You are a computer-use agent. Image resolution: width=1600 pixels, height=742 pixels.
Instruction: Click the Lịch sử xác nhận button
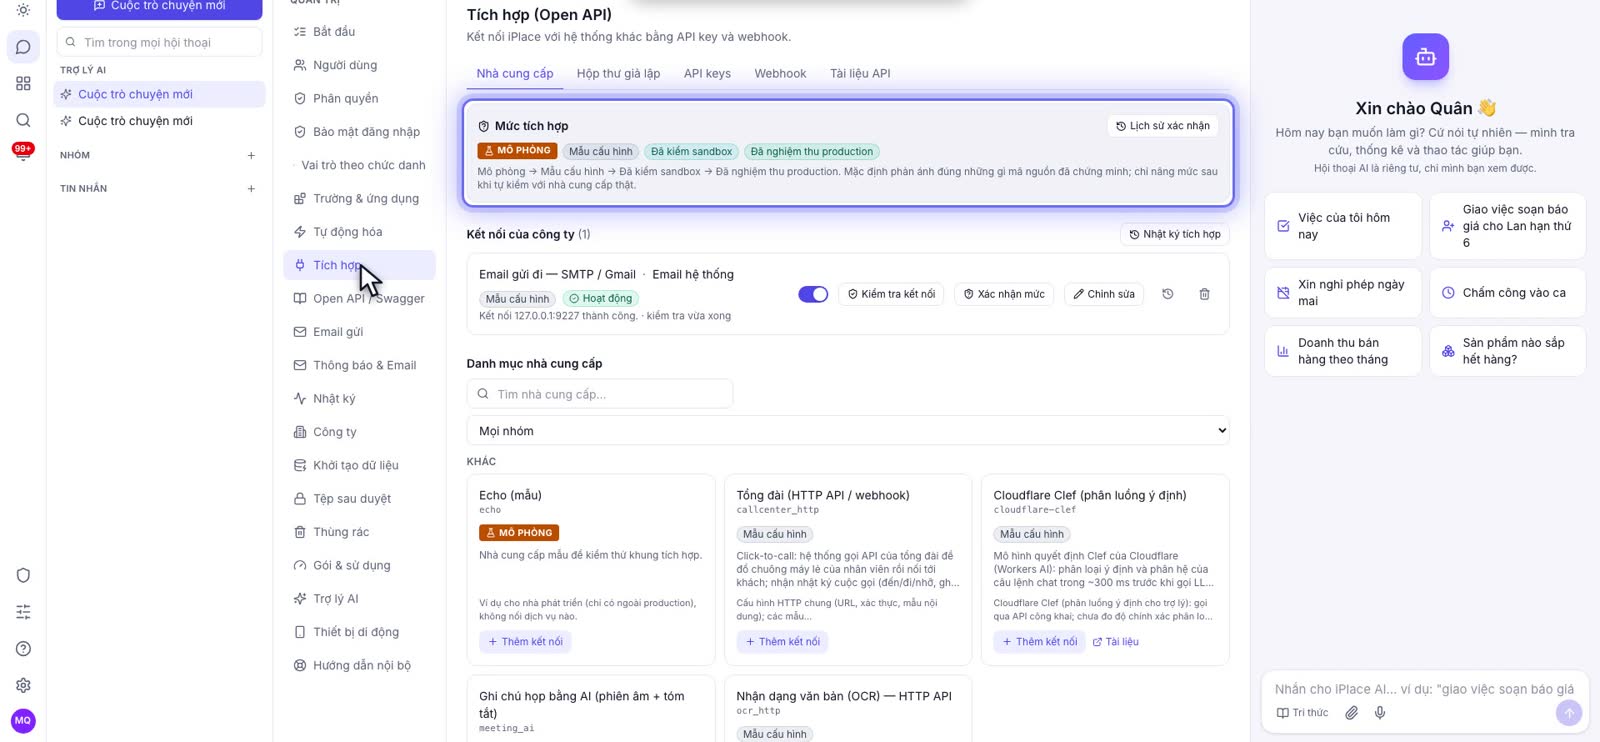pyautogui.click(x=1163, y=126)
